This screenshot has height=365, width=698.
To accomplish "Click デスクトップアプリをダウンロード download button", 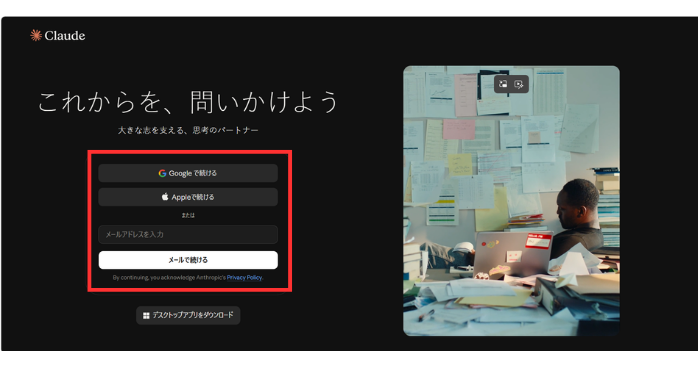I will (188, 315).
